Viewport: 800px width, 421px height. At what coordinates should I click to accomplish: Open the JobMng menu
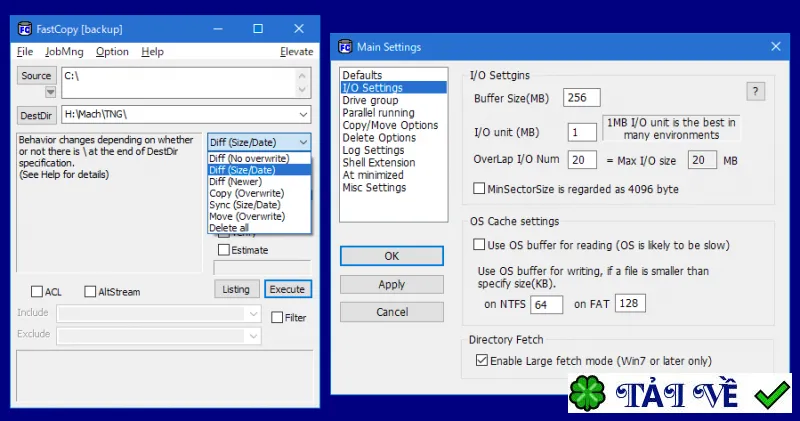(64, 52)
